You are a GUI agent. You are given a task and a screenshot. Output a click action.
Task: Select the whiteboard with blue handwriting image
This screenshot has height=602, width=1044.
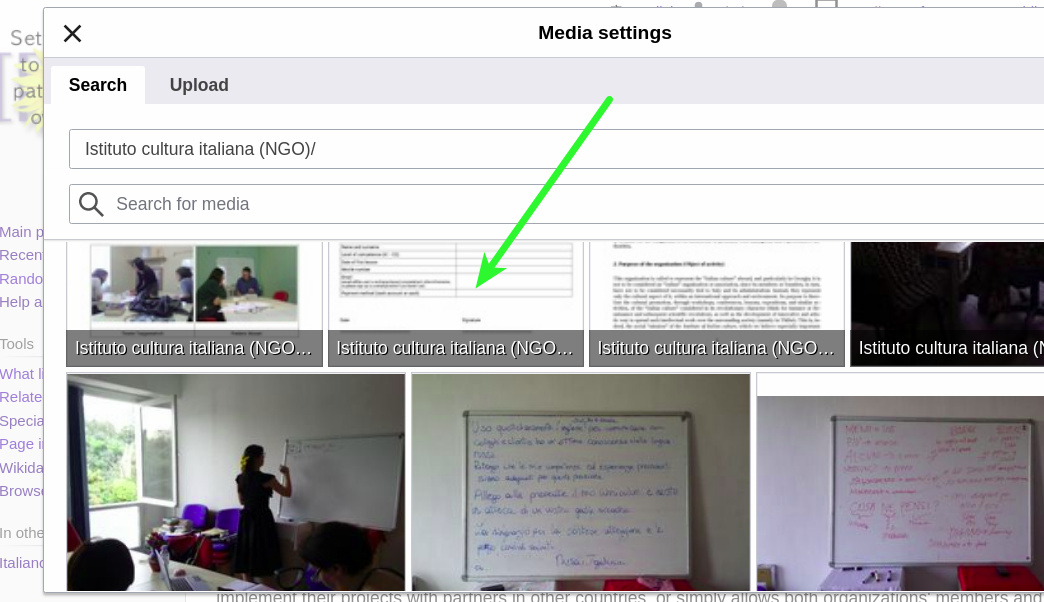(x=580, y=482)
